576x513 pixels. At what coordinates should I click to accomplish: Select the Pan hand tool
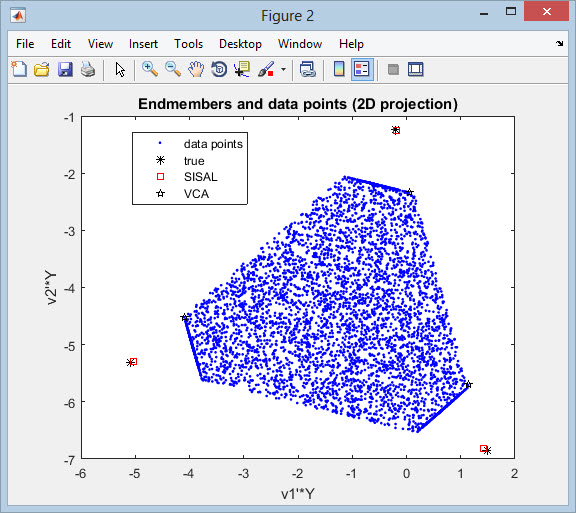click(x=196, y=69)
